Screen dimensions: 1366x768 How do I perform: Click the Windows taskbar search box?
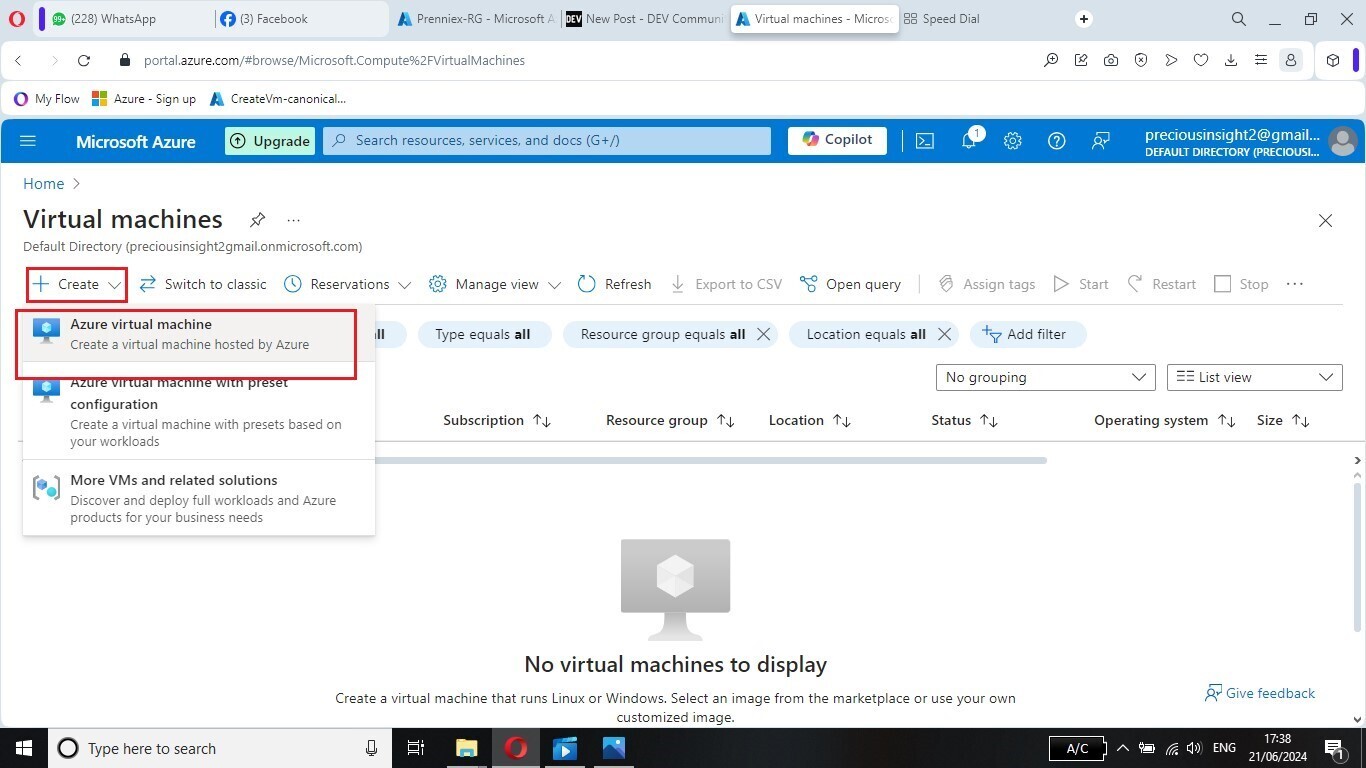click(x=218, y=748)
